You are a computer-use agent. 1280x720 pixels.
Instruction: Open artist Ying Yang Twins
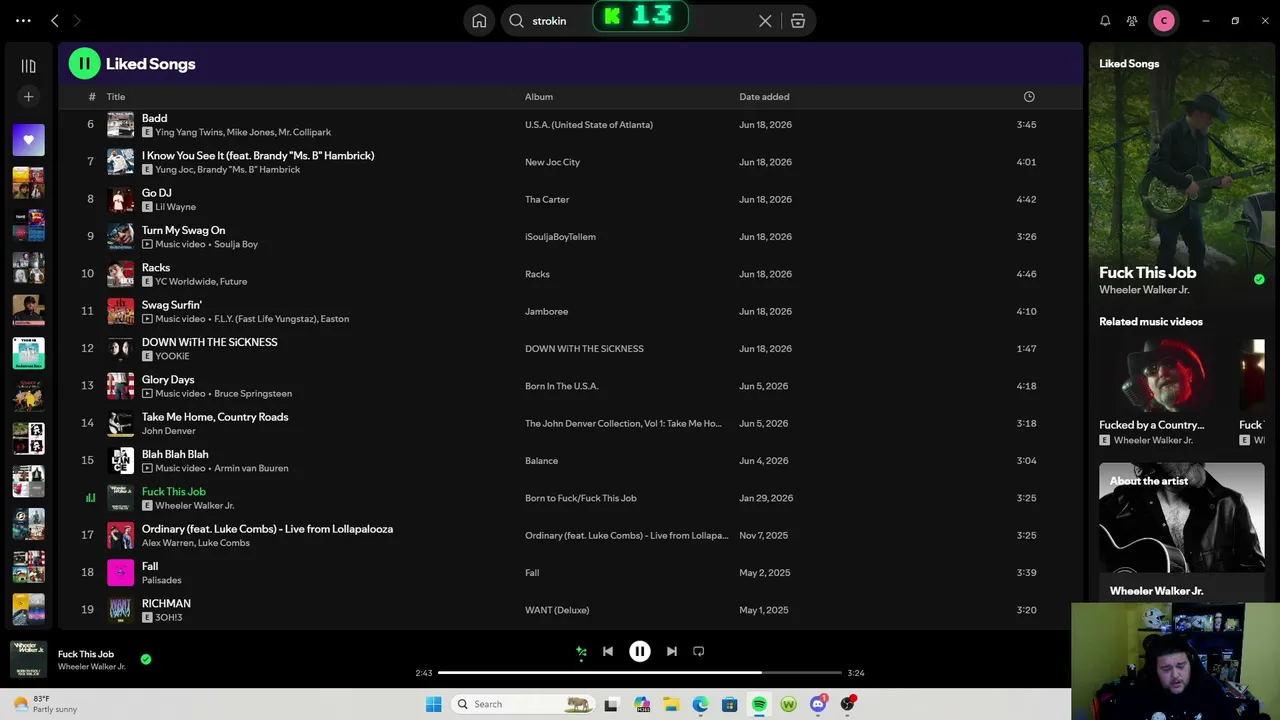[188, 132]
